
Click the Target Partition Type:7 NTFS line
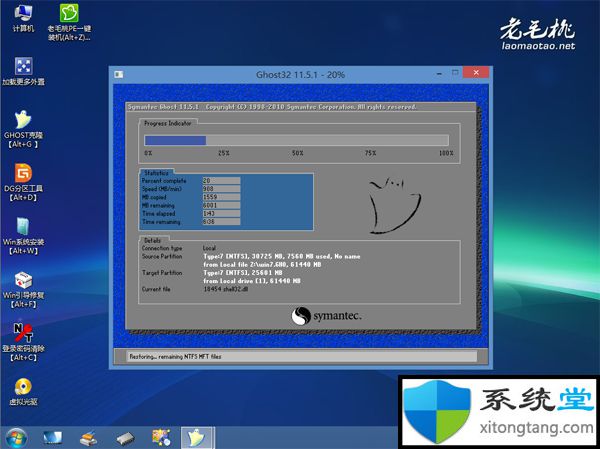(243, 273)
